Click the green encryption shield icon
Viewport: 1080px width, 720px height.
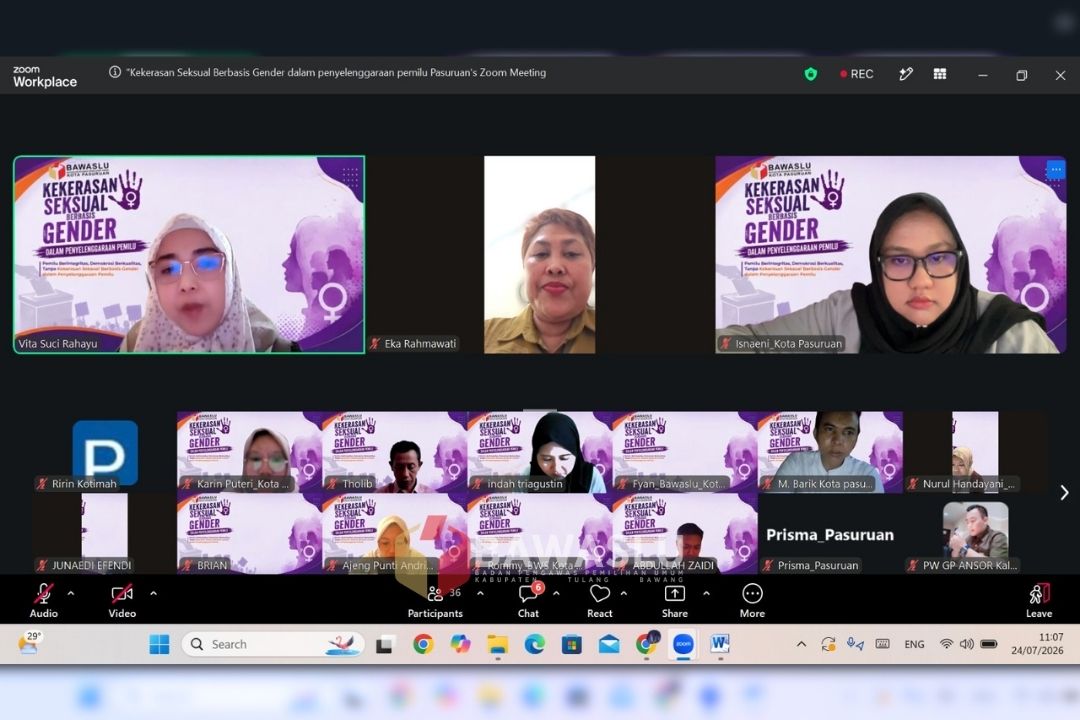point(811,74)
